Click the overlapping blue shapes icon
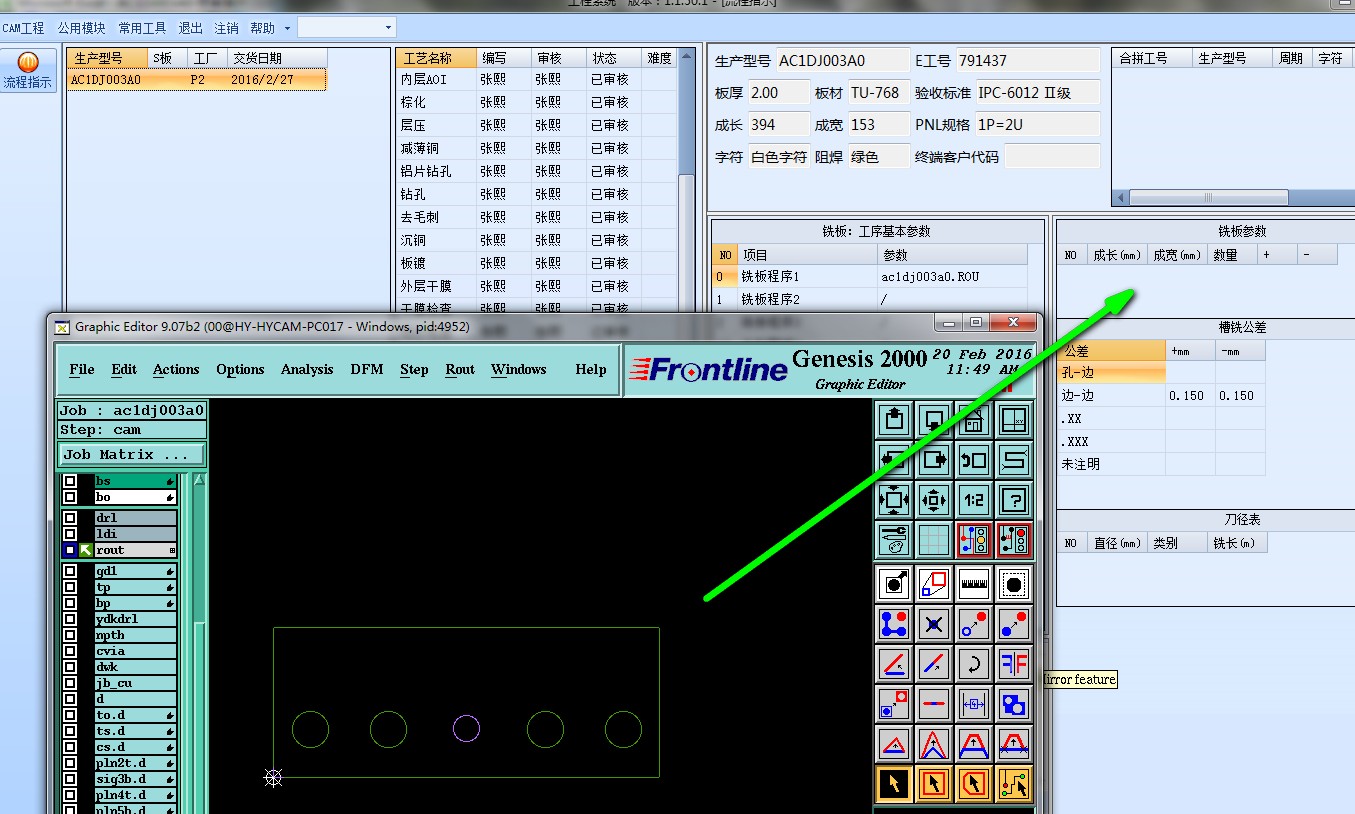Screen dimensions: 1355x814 tap(1013, 703)
